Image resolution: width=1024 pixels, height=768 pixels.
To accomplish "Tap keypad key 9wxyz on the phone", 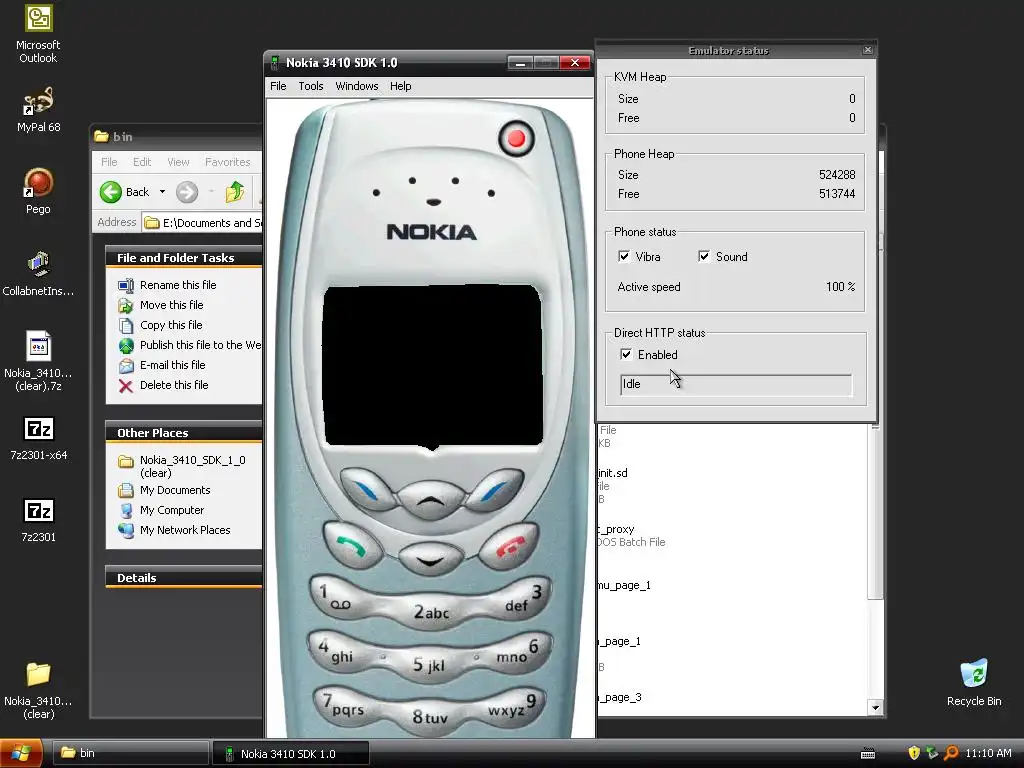I will (x=515, y=707).
